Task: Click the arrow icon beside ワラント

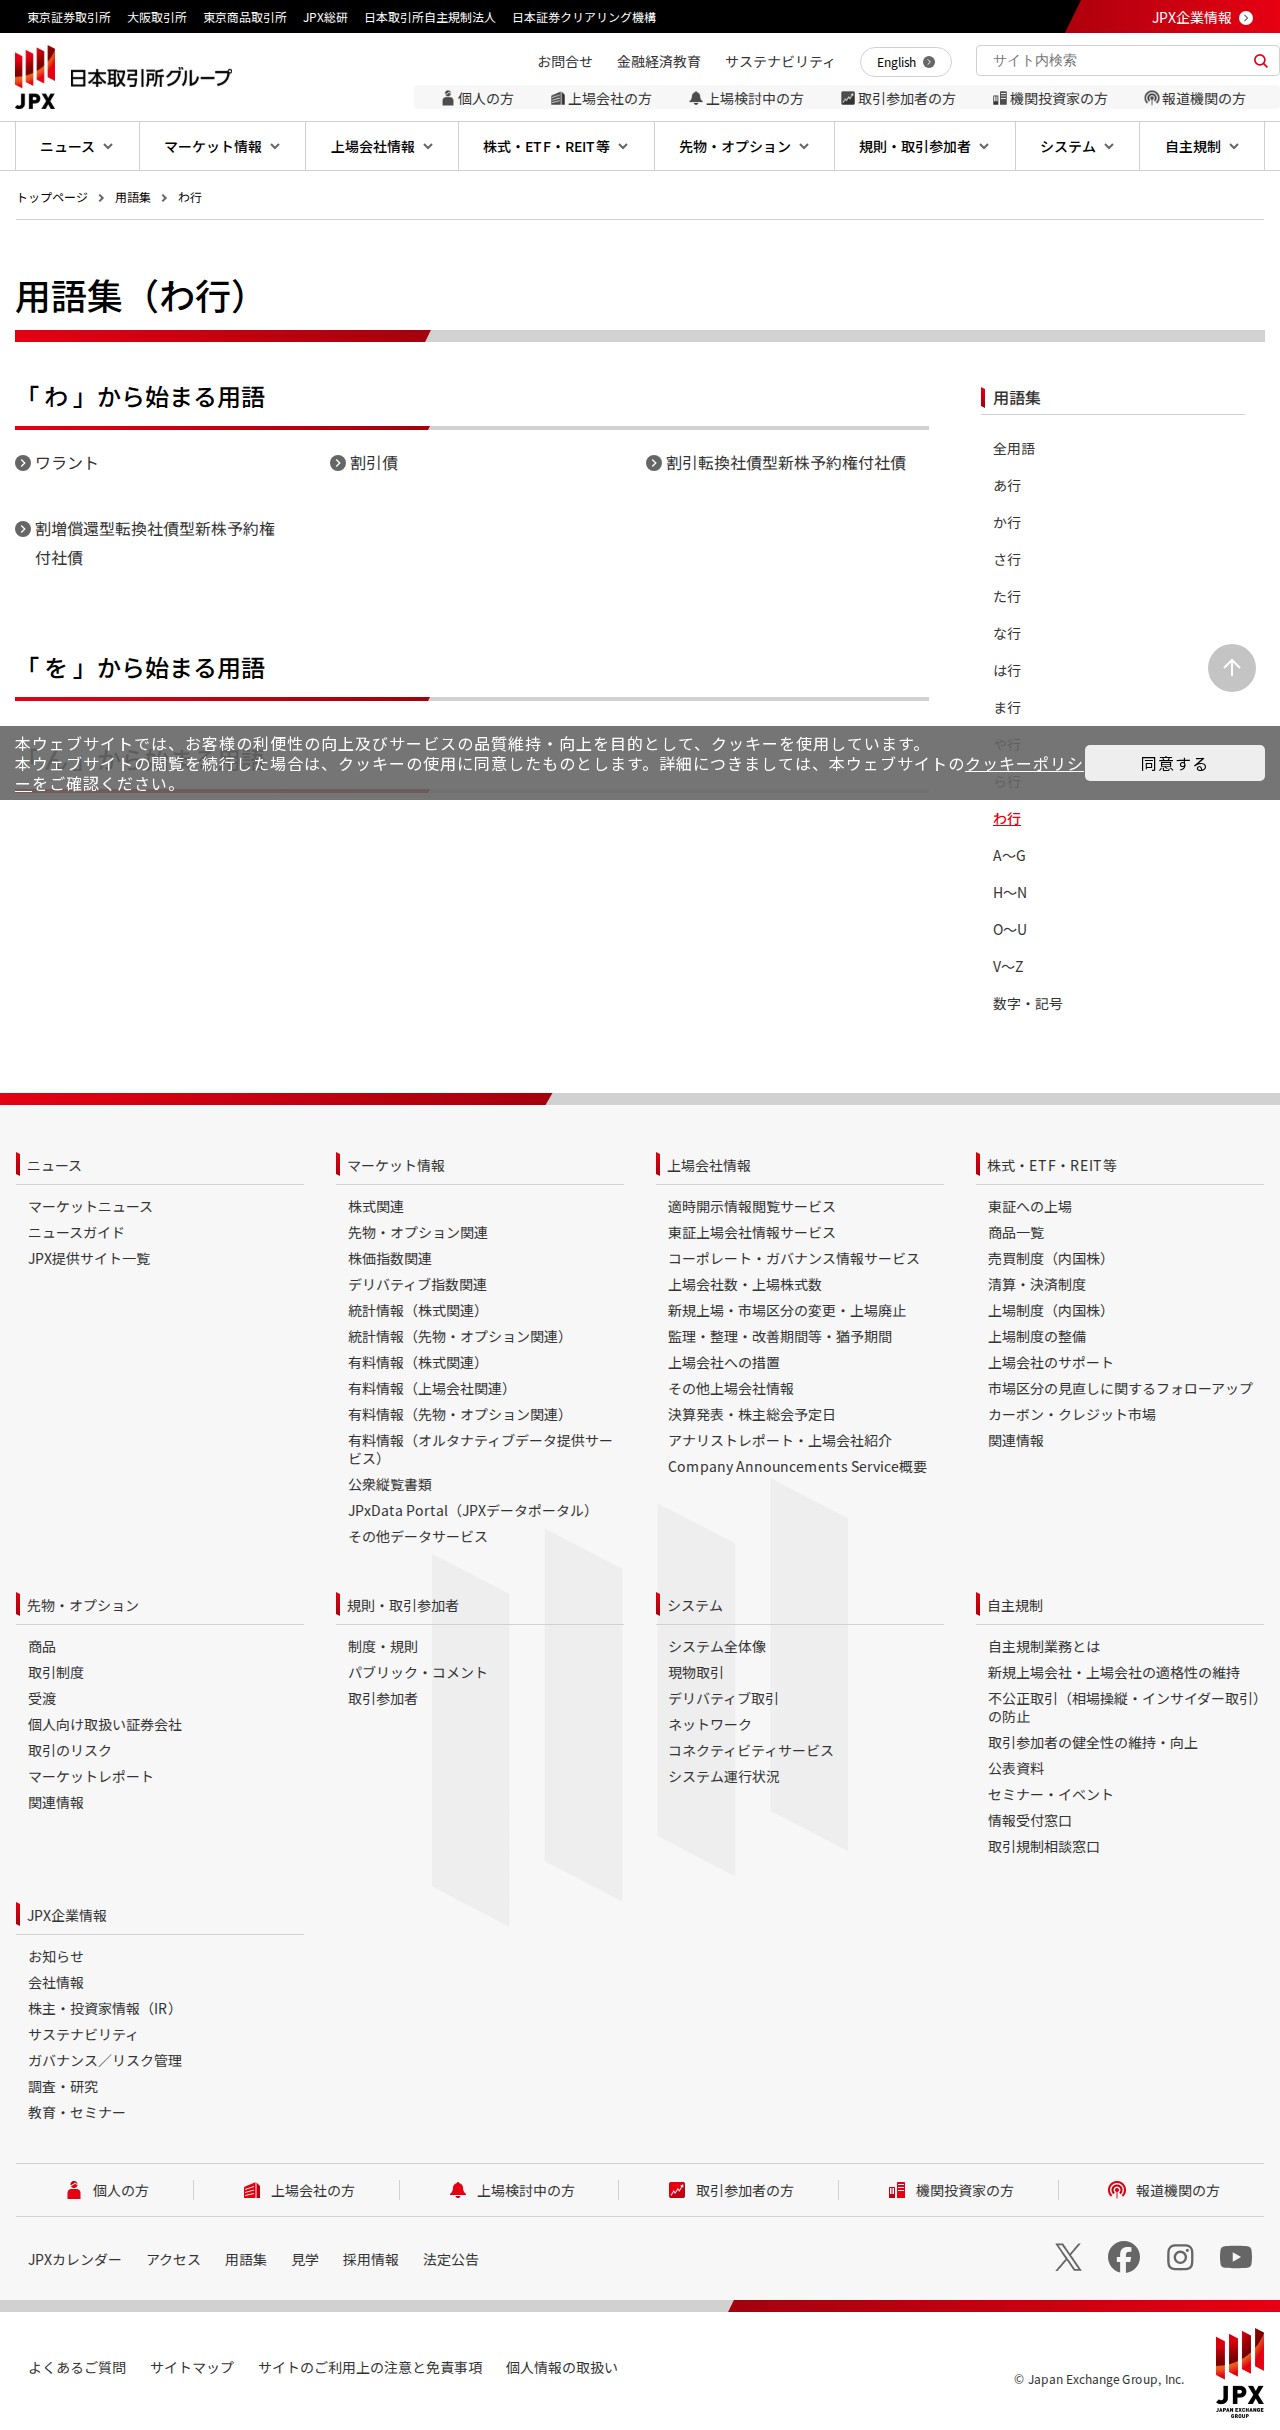Action: coord(23,463)
